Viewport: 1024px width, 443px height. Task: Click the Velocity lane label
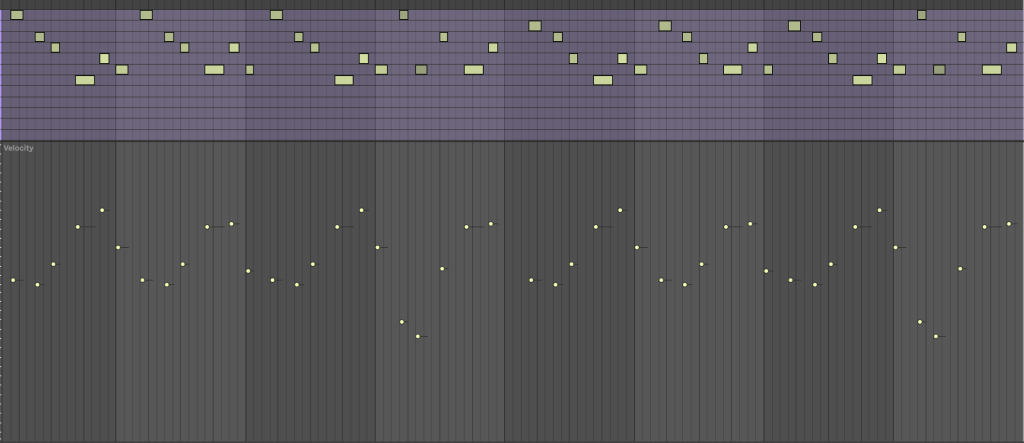click(x=18, y=148)
